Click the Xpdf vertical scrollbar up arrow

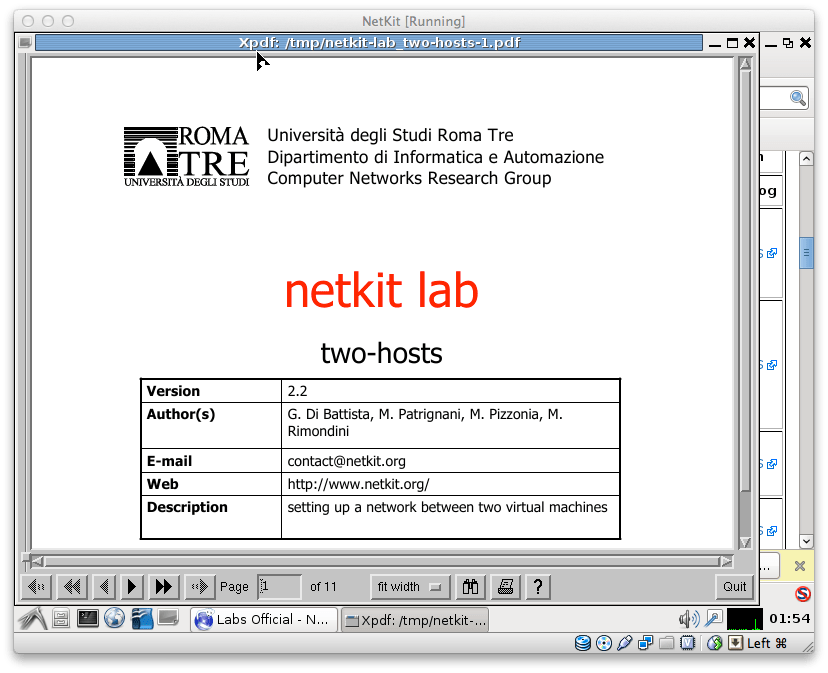745,64
